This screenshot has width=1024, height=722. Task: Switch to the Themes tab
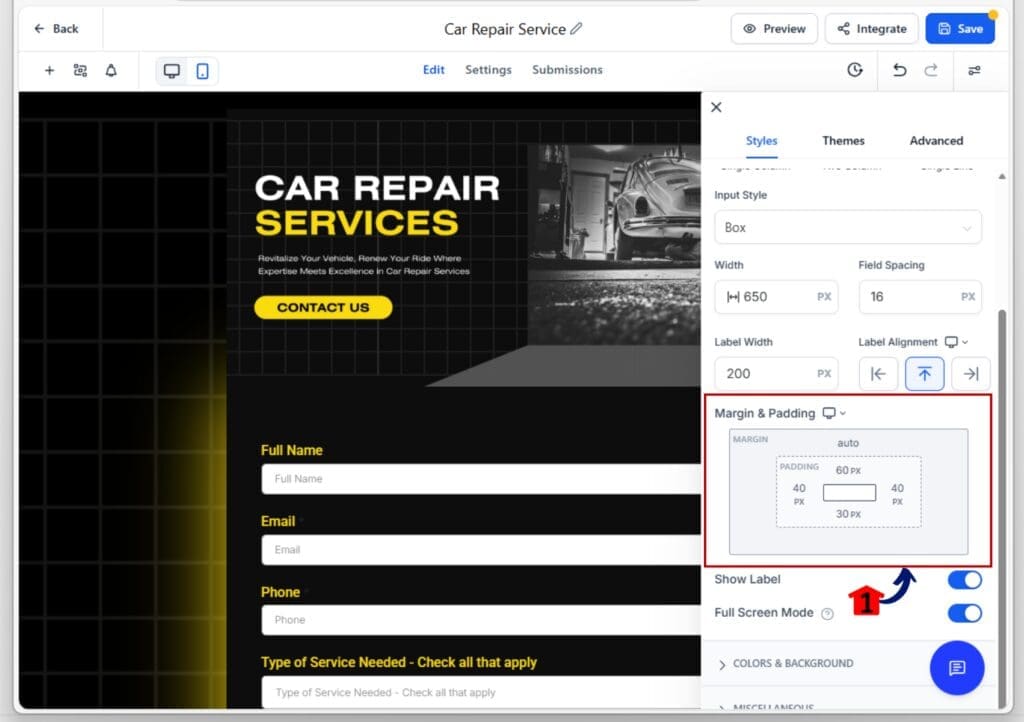coord(843,141)
